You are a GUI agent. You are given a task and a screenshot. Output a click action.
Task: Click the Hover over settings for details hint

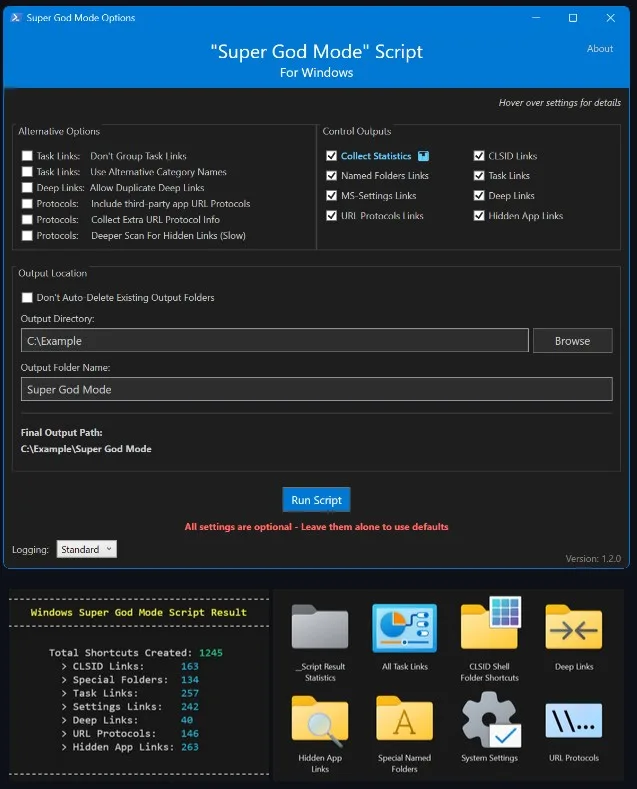(560, 103)
